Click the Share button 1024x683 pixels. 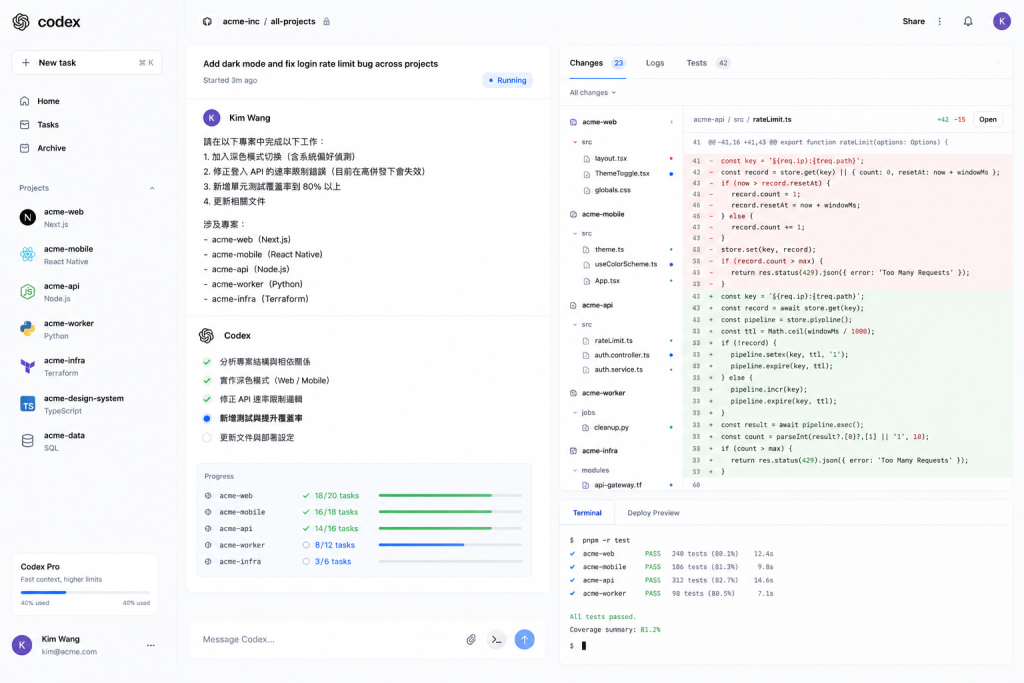(x=914, y=22)
